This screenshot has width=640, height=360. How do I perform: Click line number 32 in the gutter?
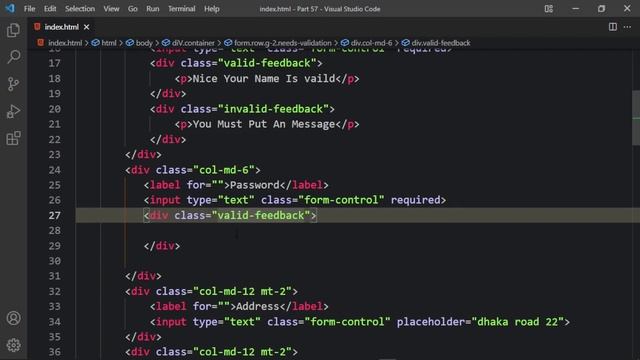55,291
